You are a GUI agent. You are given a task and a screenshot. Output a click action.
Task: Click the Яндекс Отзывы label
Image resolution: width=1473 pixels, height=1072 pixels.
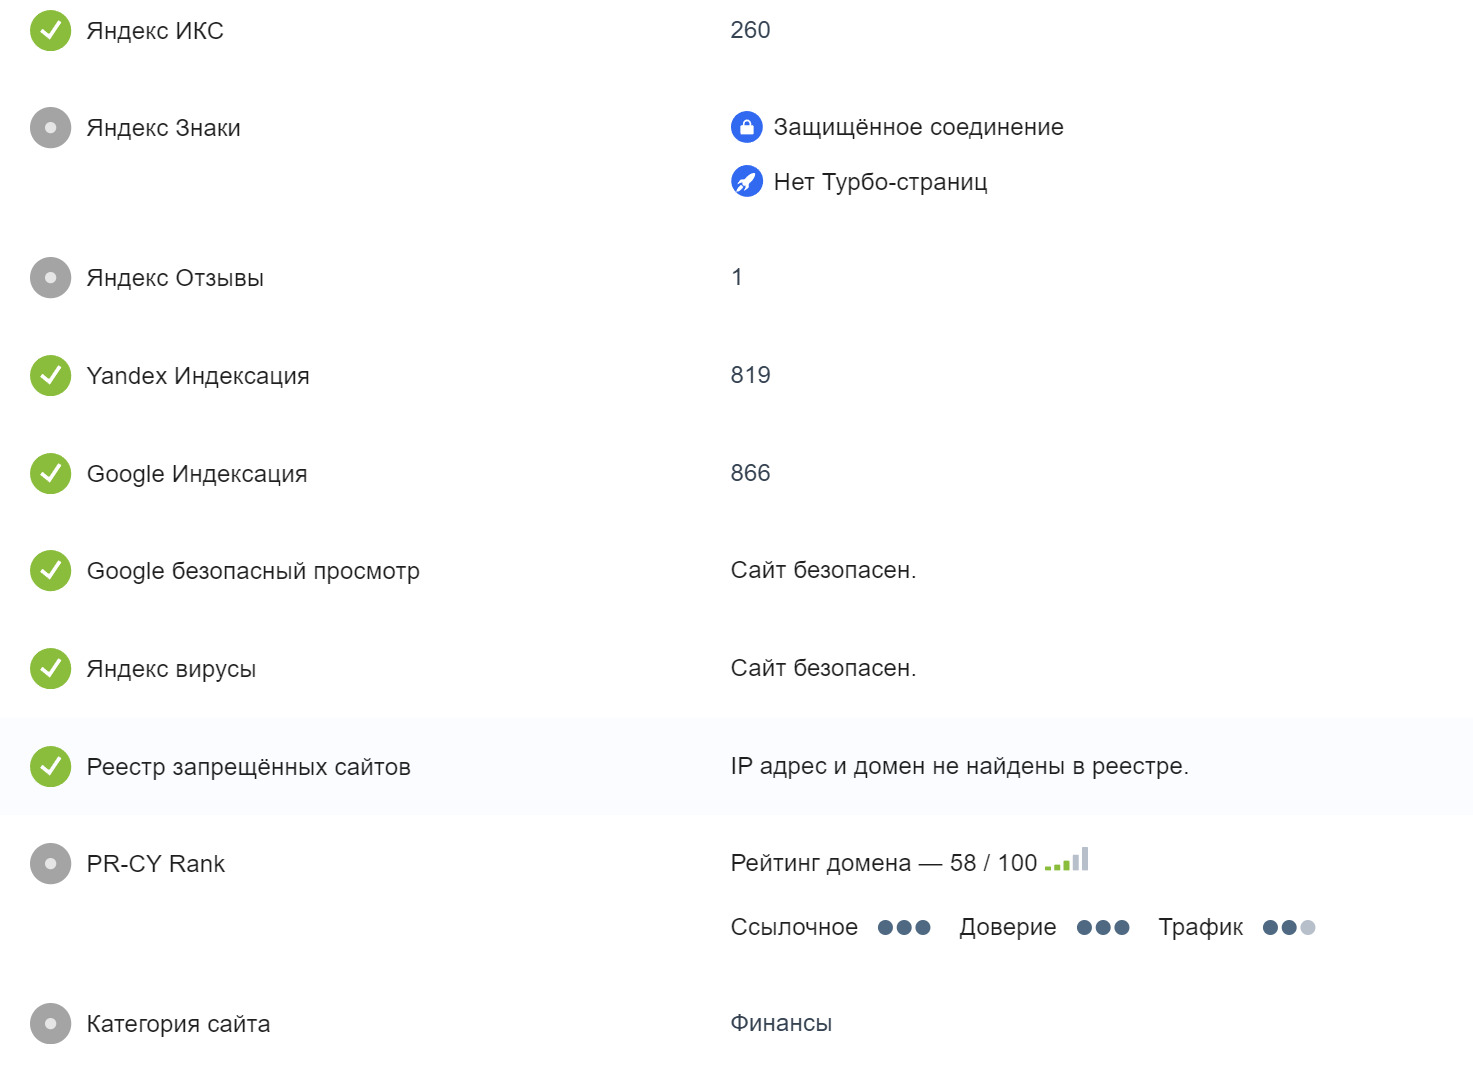pyautogui.click(x=175, y=278)
